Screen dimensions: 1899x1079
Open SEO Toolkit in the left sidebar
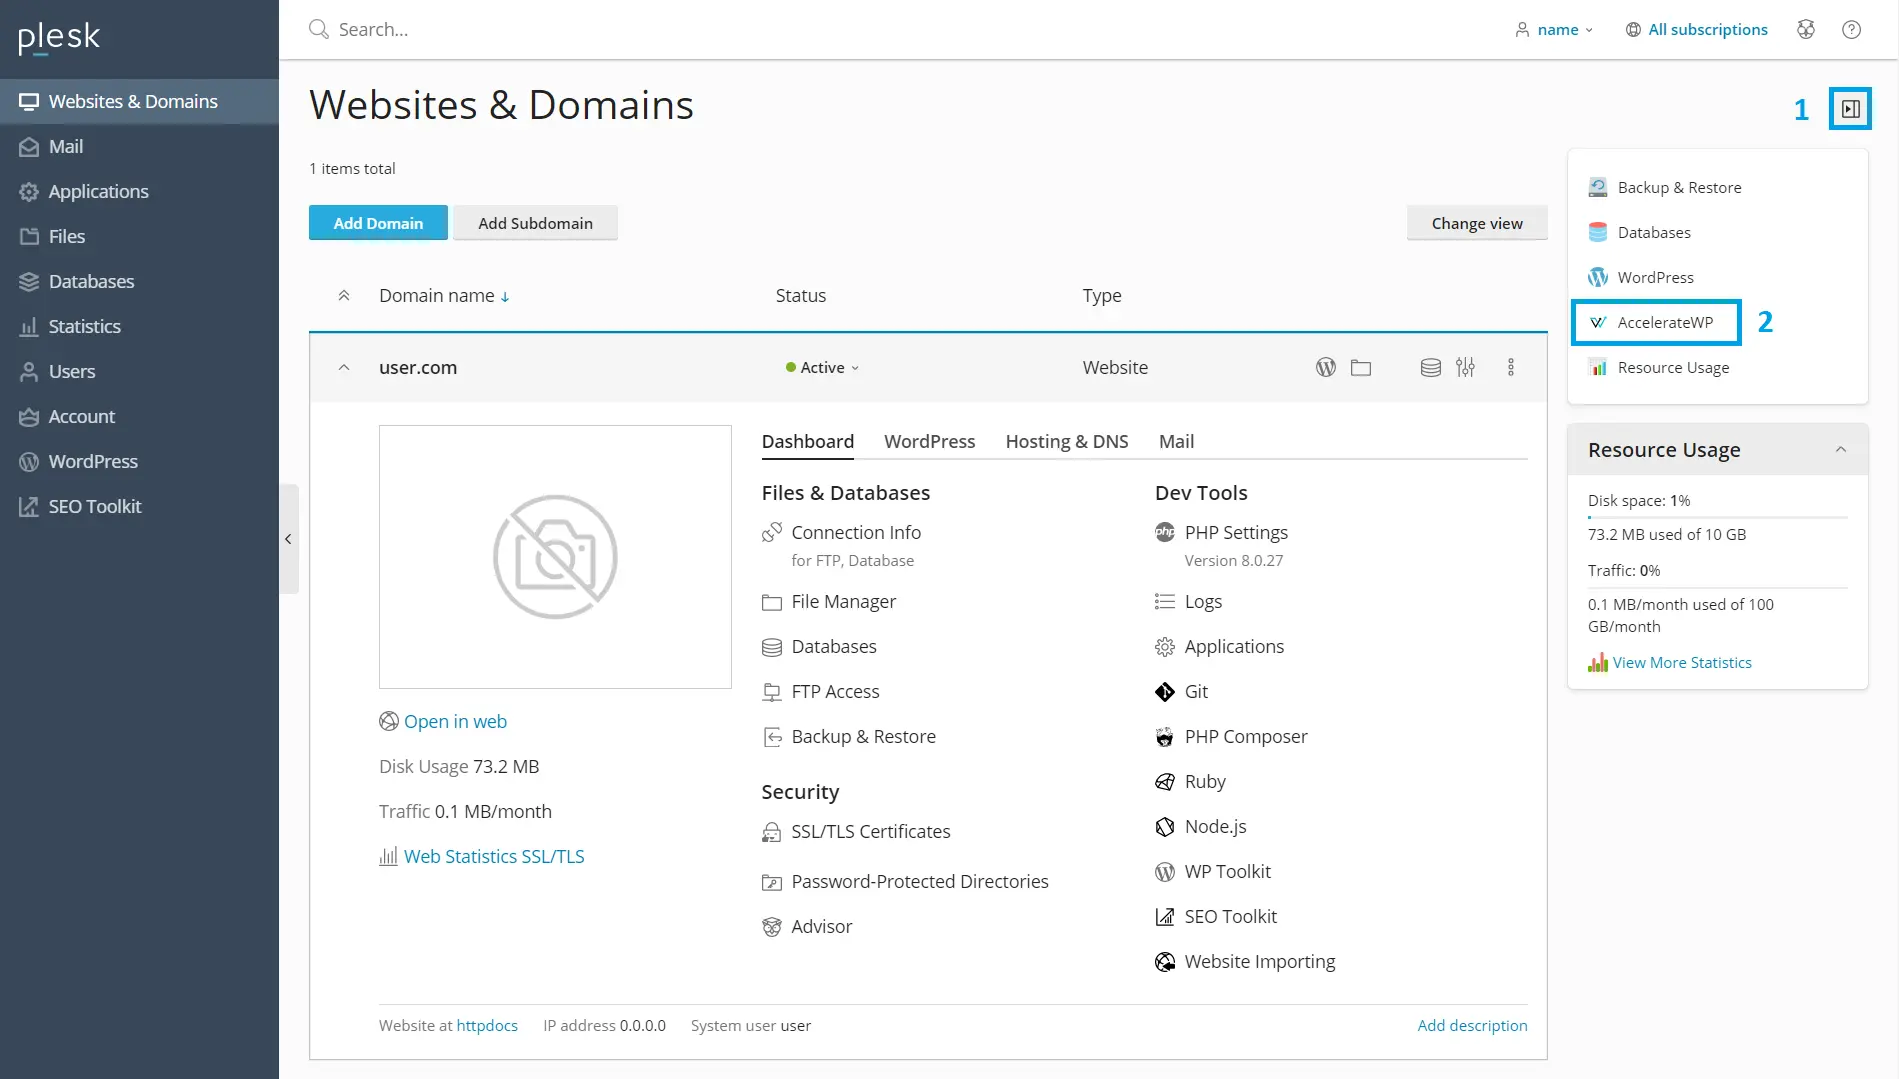139,506
